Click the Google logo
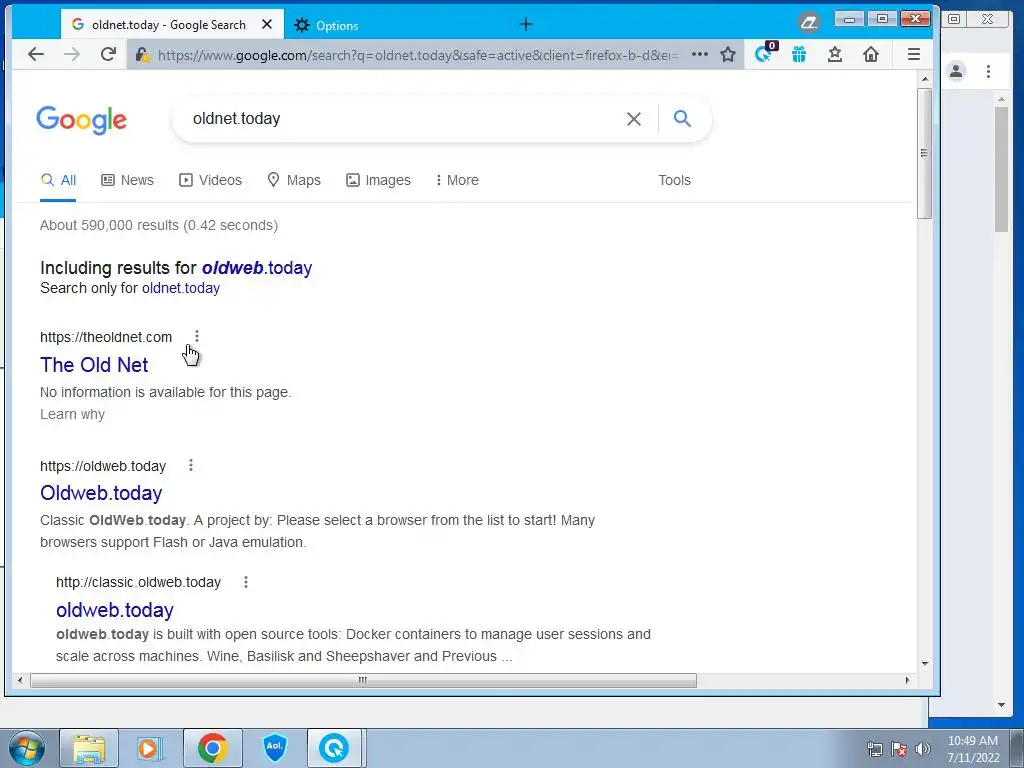 [x=82, y=120]
